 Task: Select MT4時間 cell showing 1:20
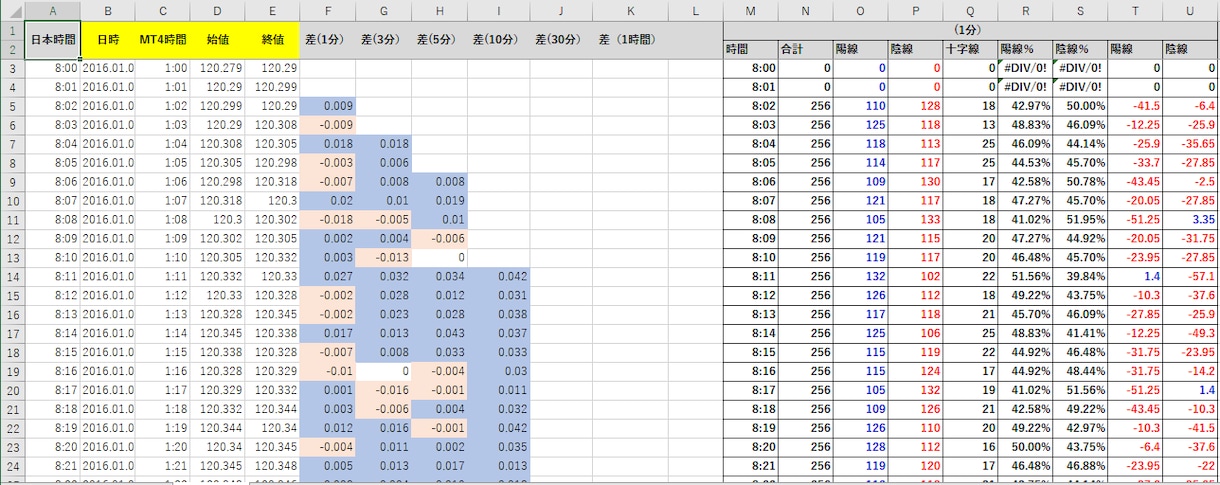coord(162,446)
